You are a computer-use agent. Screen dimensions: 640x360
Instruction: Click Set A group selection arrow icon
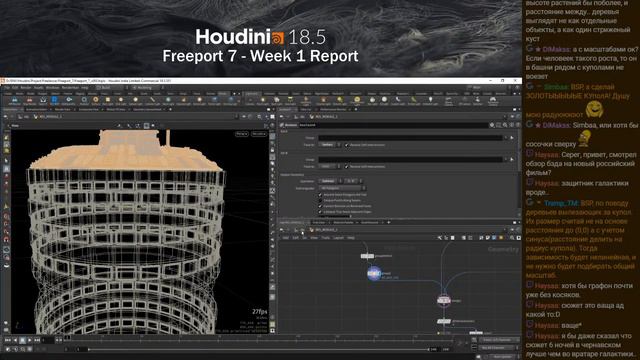pyautogui.click(x=512, y=138)
